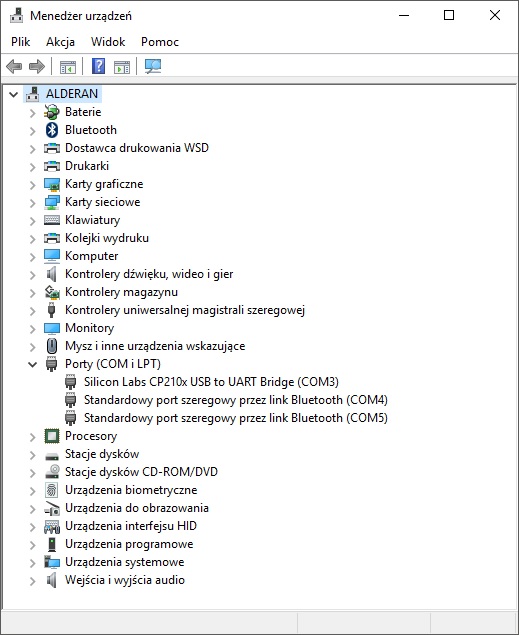Open the Widok menu
The height and width of the screenshot is (635, 519).
(x=108, y=42)
